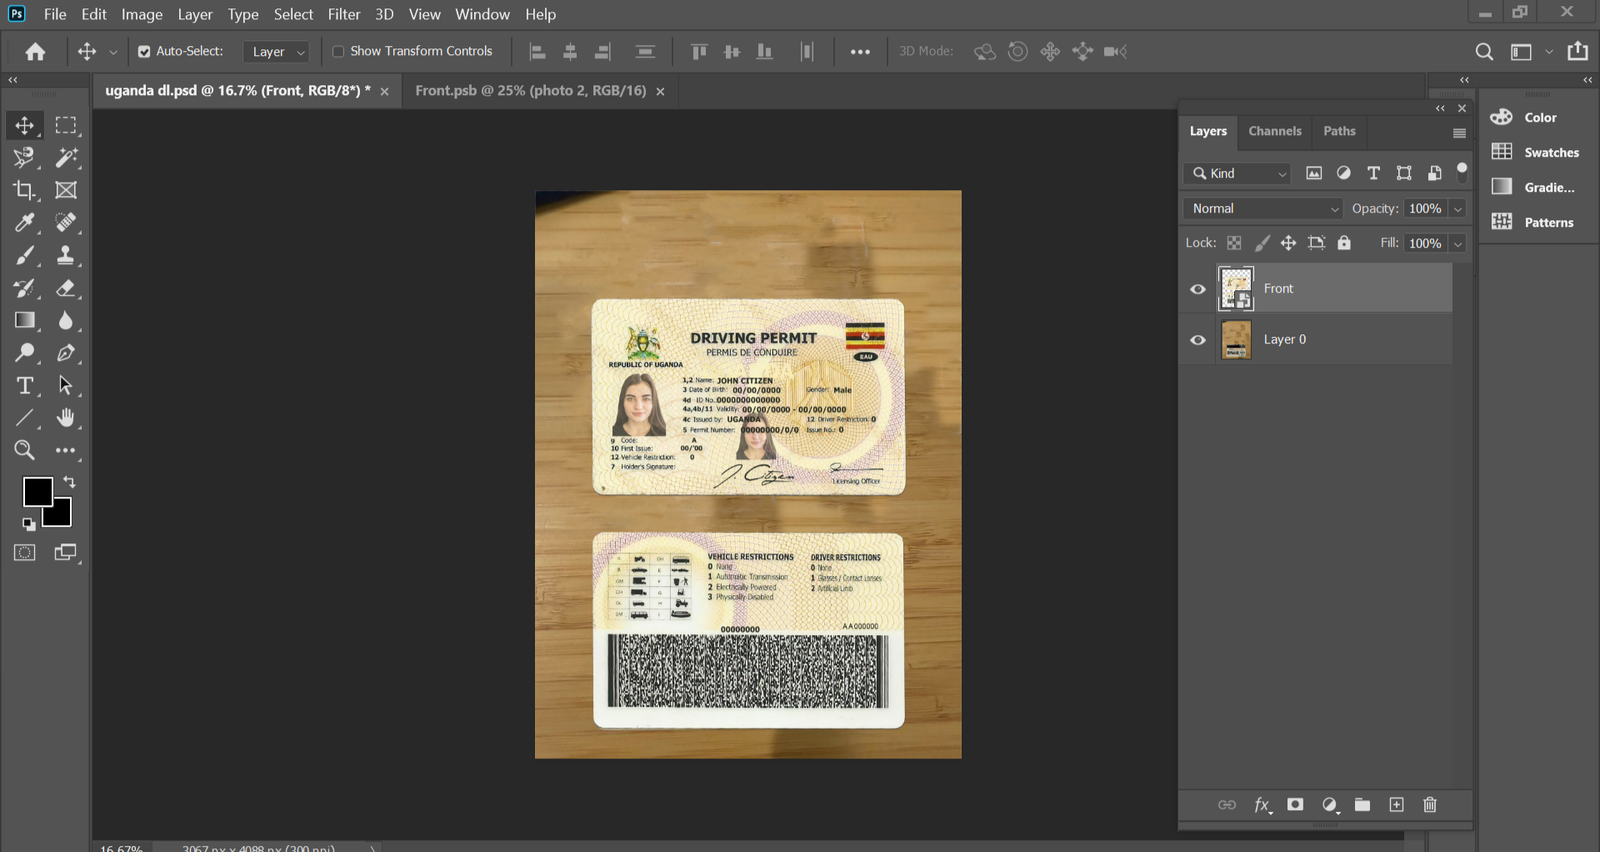
Task: Expand the Kind filter dropdown
Action: click(x=1240, y=174)
